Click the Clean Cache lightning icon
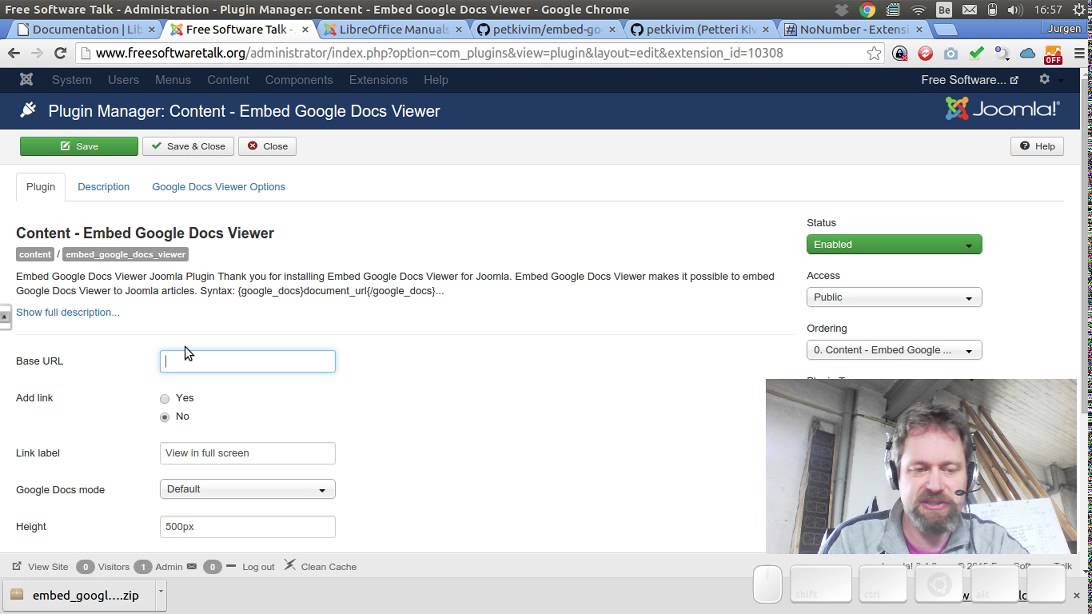The image size is (1092, 614). coord(290,565)
